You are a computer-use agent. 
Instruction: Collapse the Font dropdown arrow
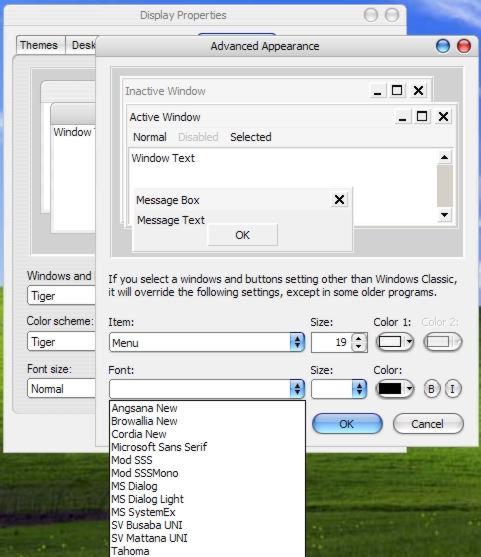[297, 389]
